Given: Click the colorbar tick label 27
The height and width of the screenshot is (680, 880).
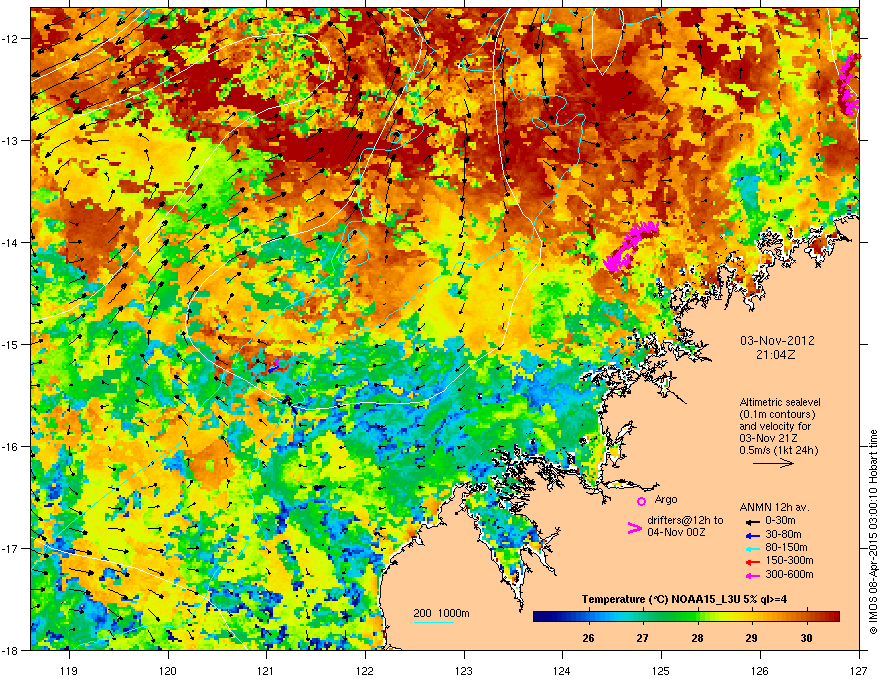Looking at the screenshot, I should point(643,638).
